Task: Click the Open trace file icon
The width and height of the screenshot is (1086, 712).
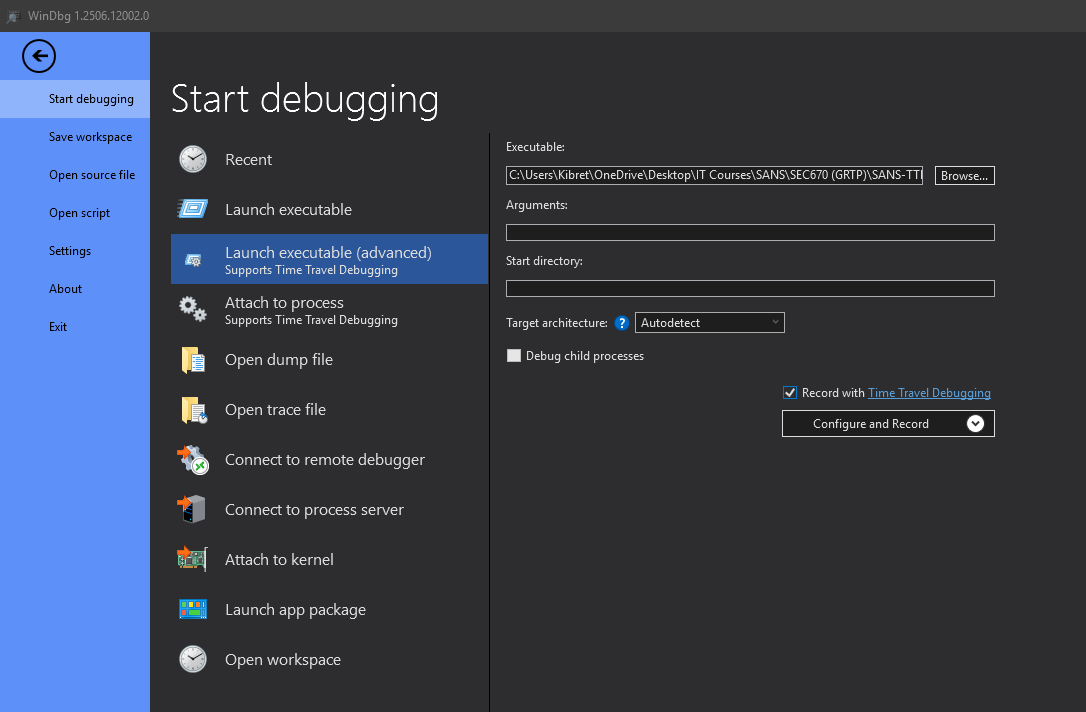Action: (x=193, y=410)
